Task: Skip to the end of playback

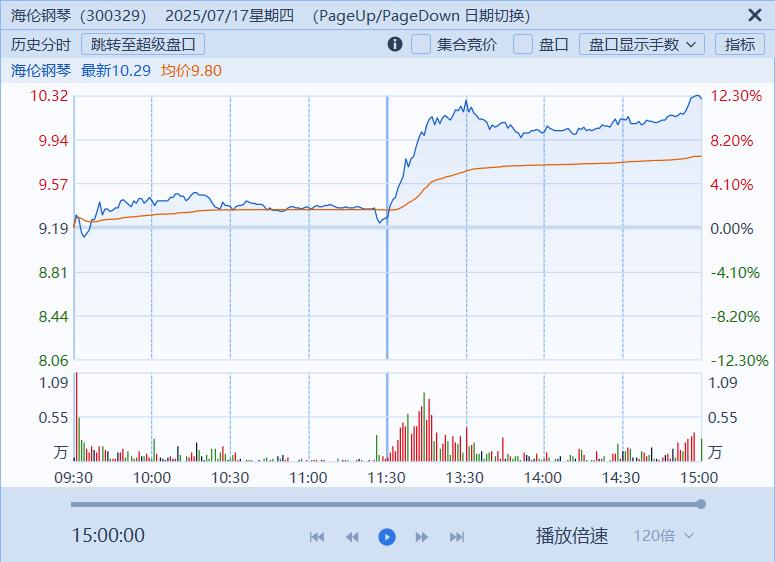Action: 457,537
